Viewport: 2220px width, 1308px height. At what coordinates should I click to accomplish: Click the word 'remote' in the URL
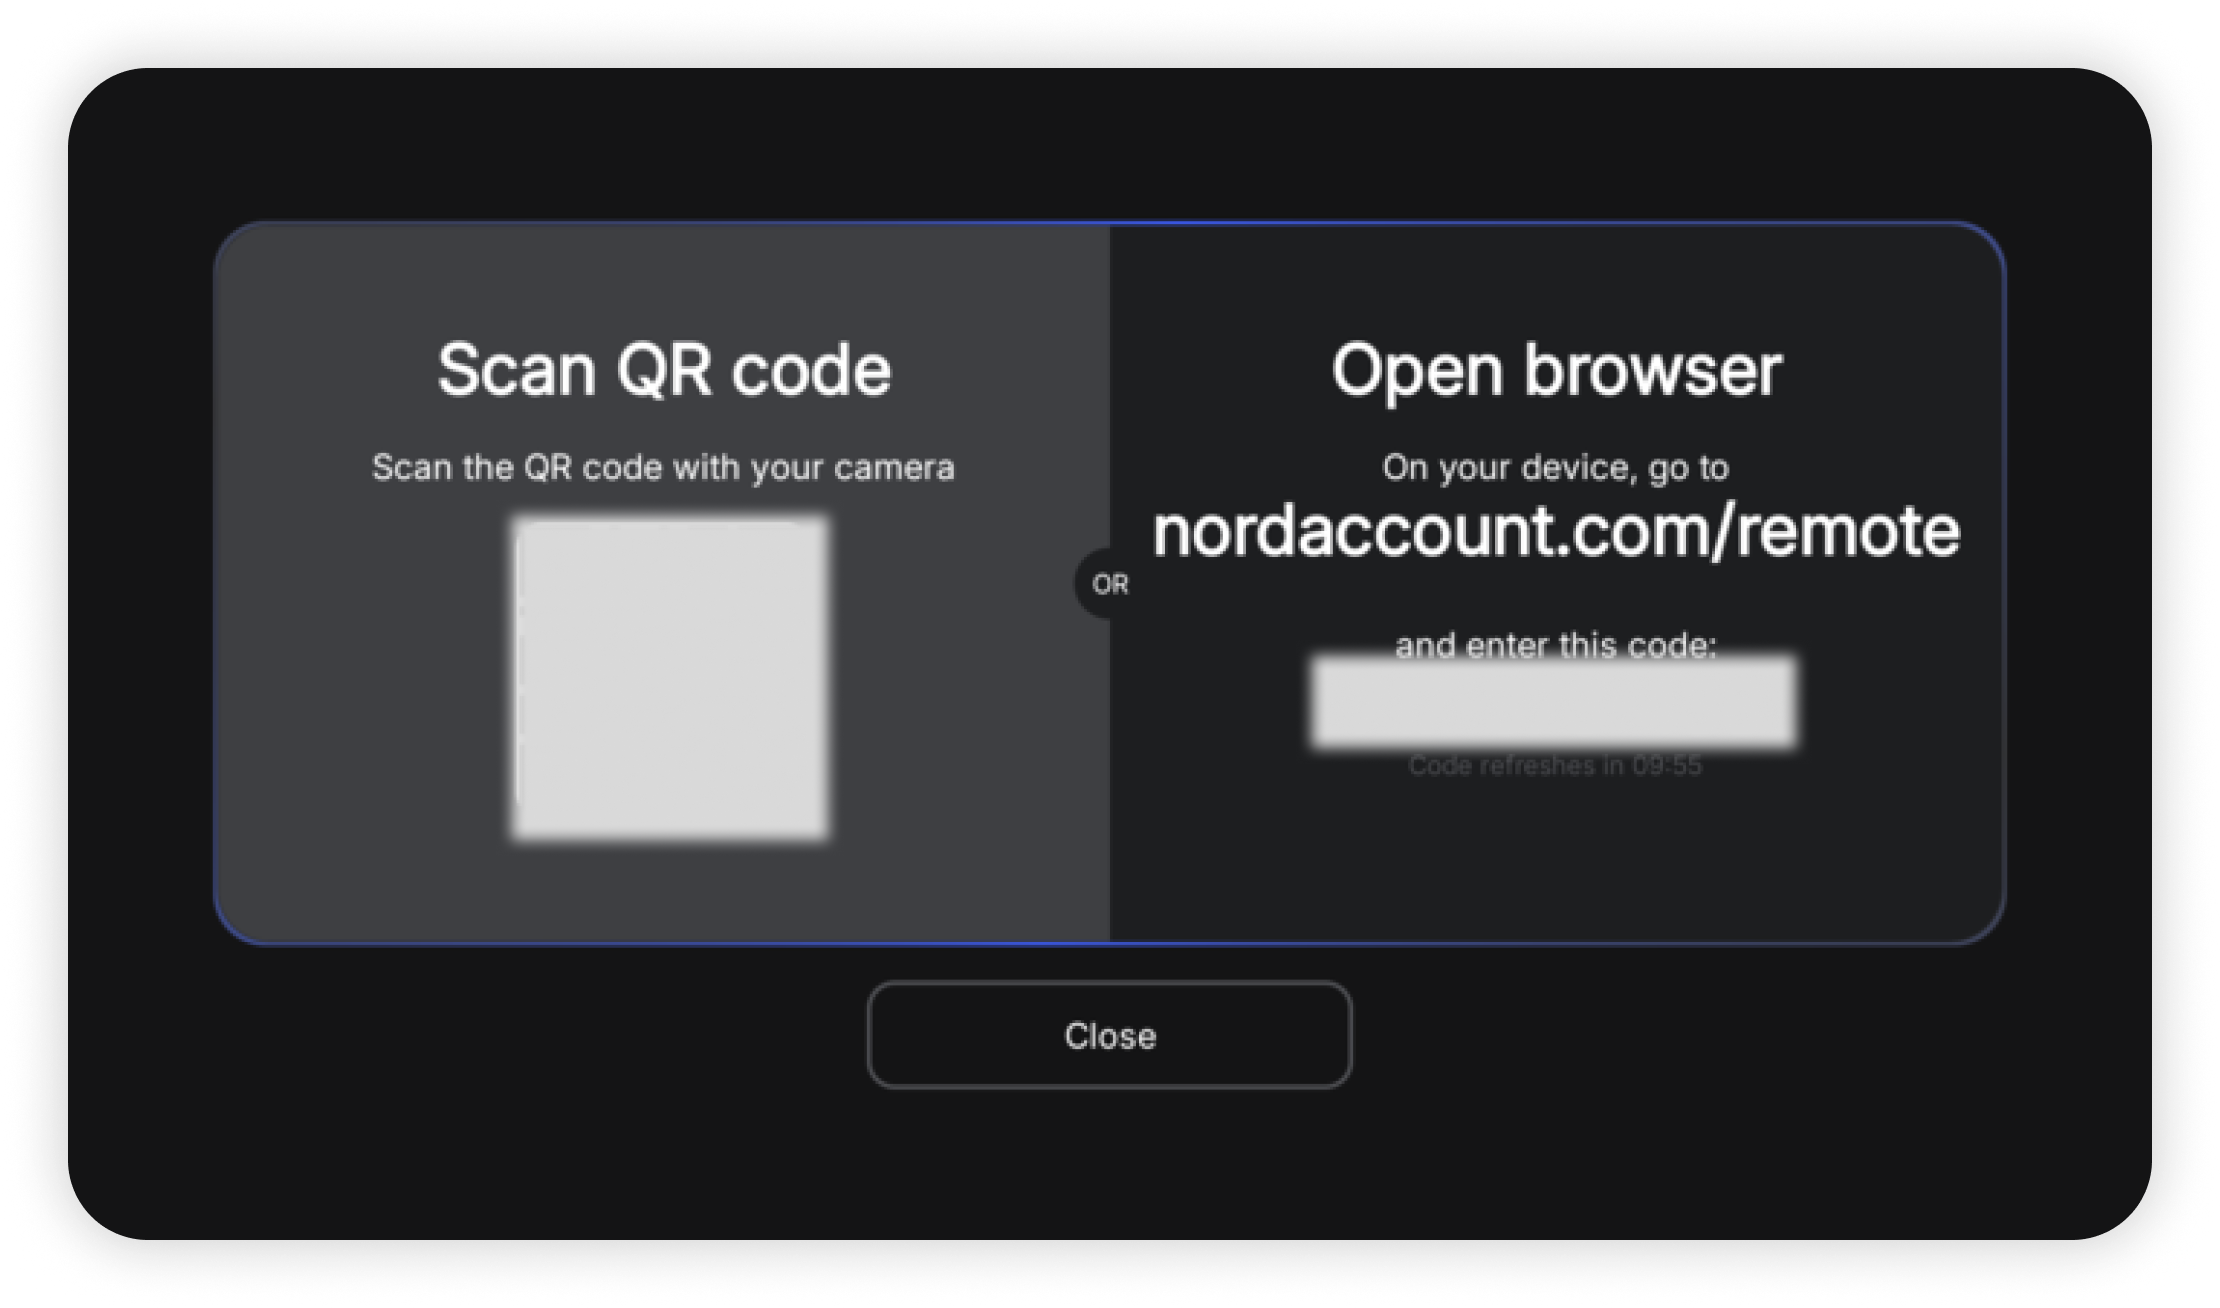[x=1848, y=530]
